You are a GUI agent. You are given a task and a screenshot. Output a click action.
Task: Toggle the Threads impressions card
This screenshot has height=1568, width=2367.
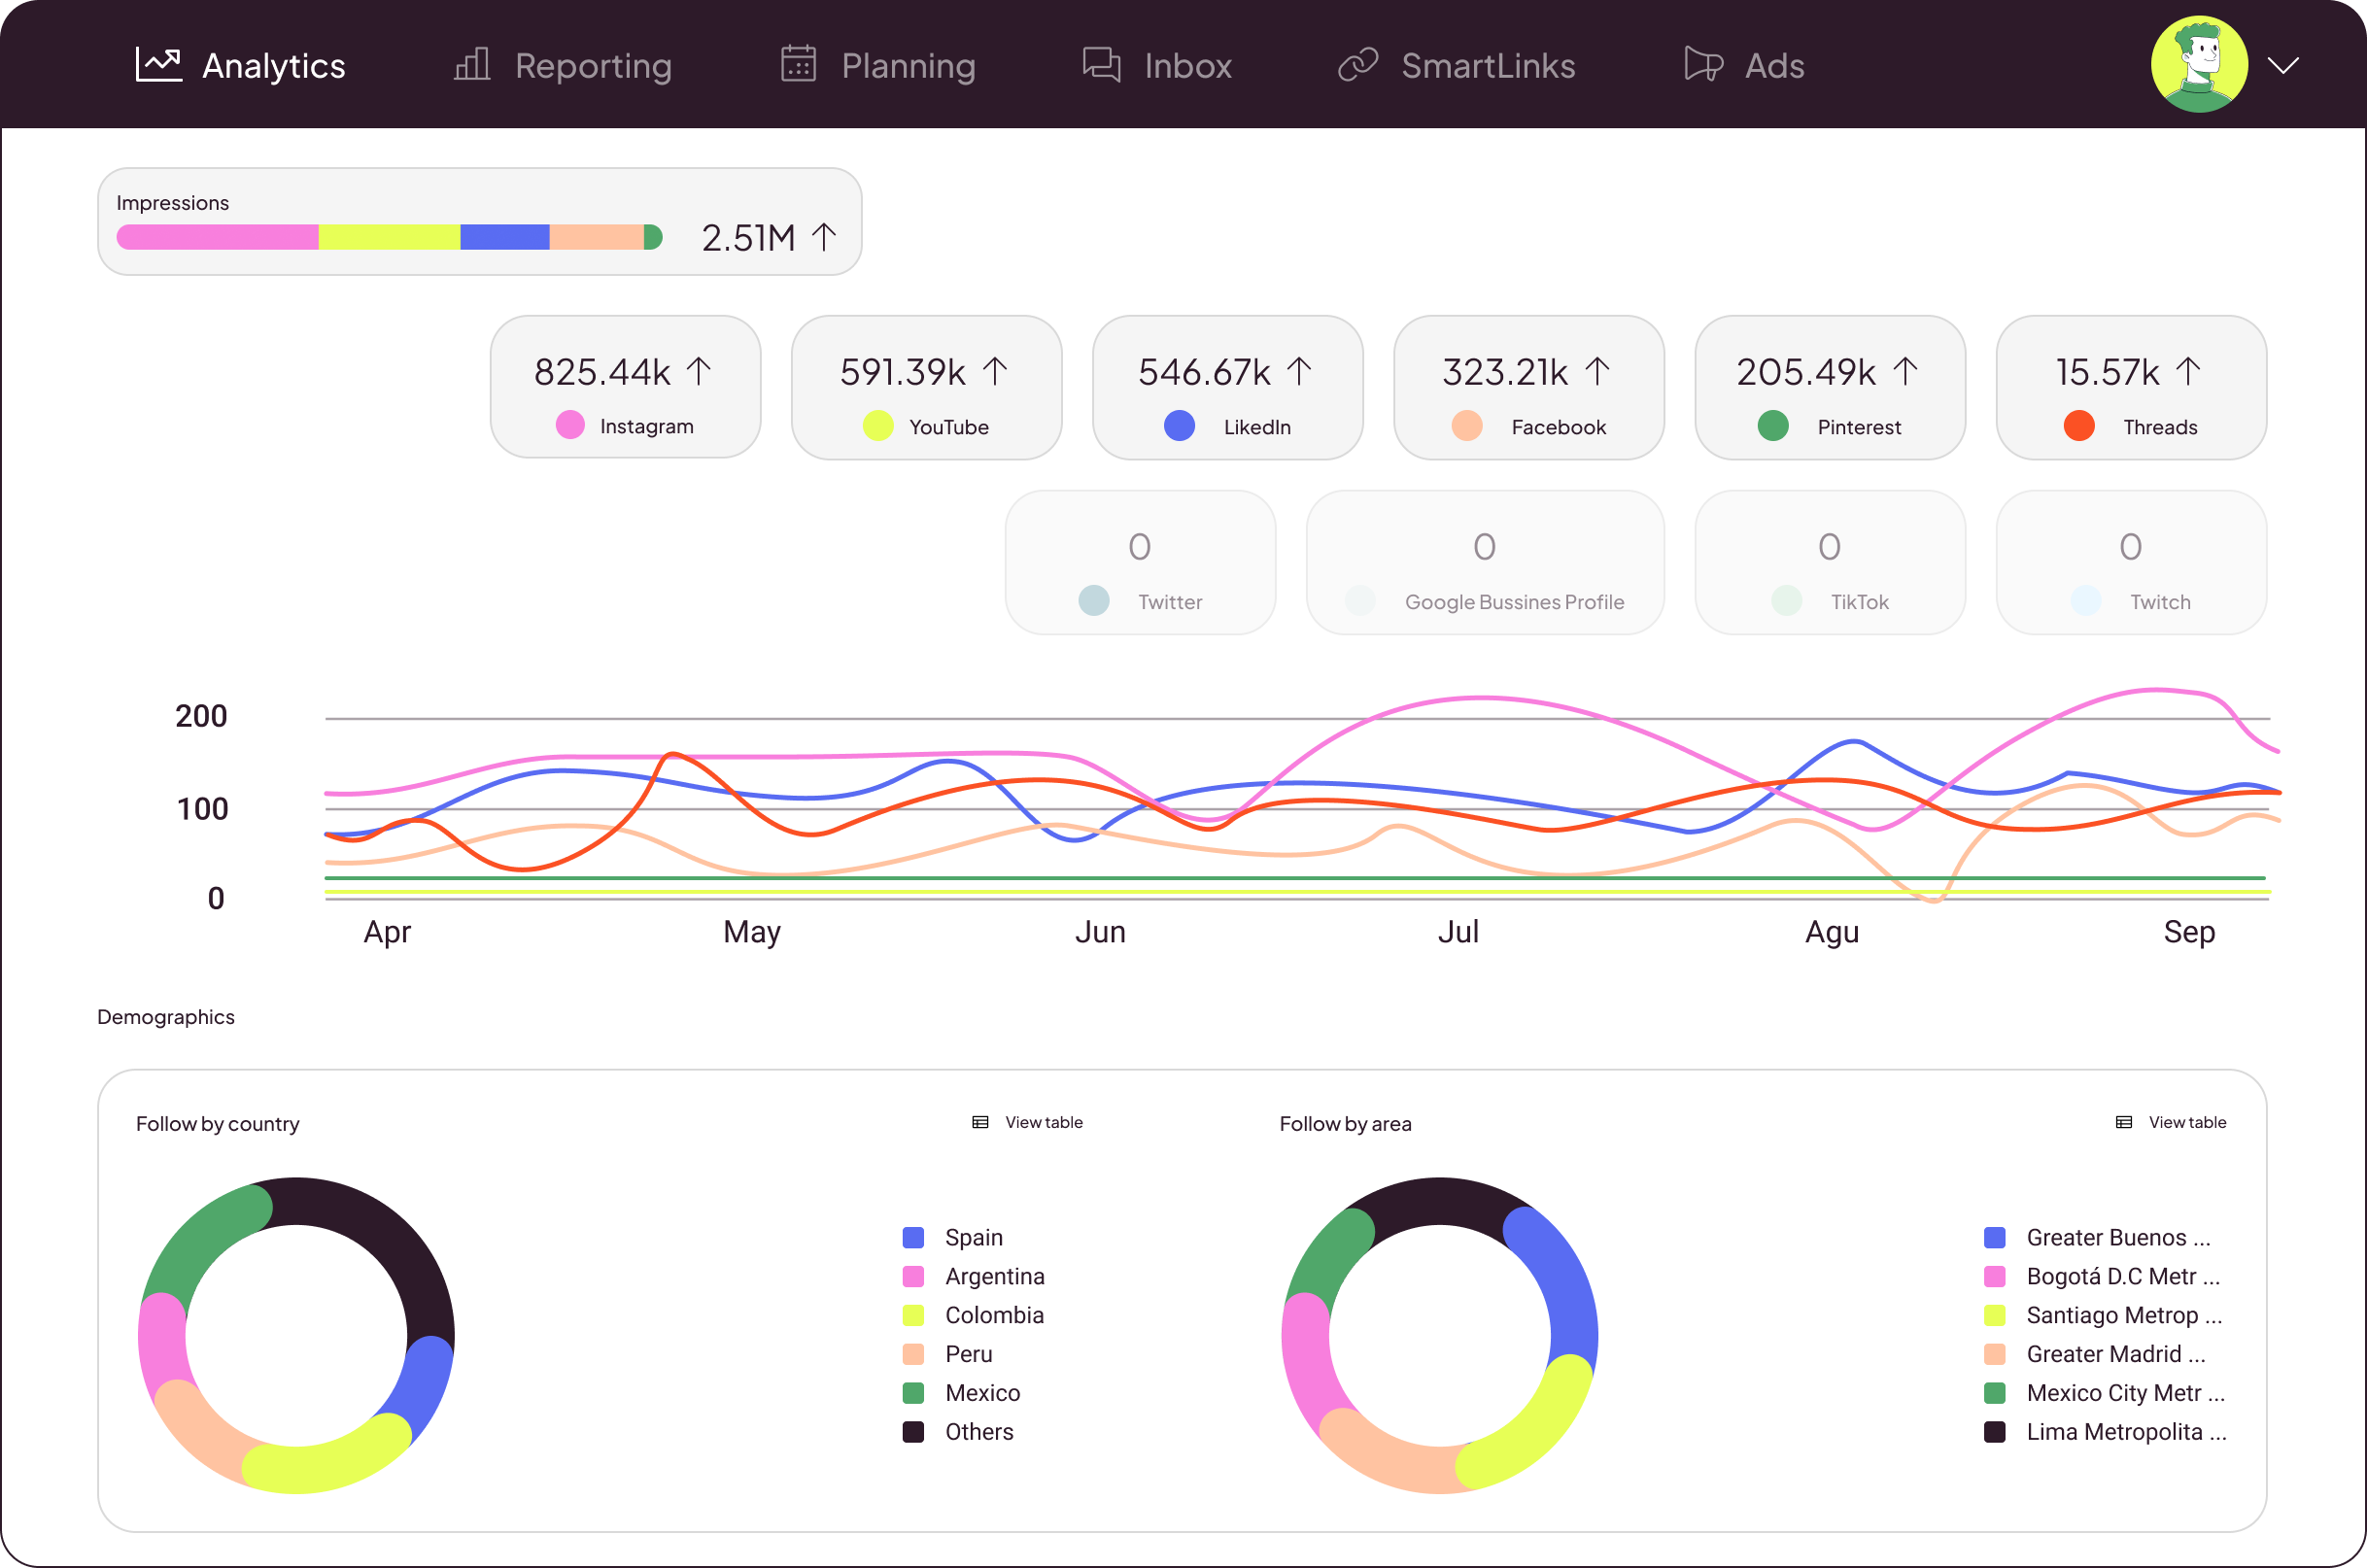(2131, 387)
